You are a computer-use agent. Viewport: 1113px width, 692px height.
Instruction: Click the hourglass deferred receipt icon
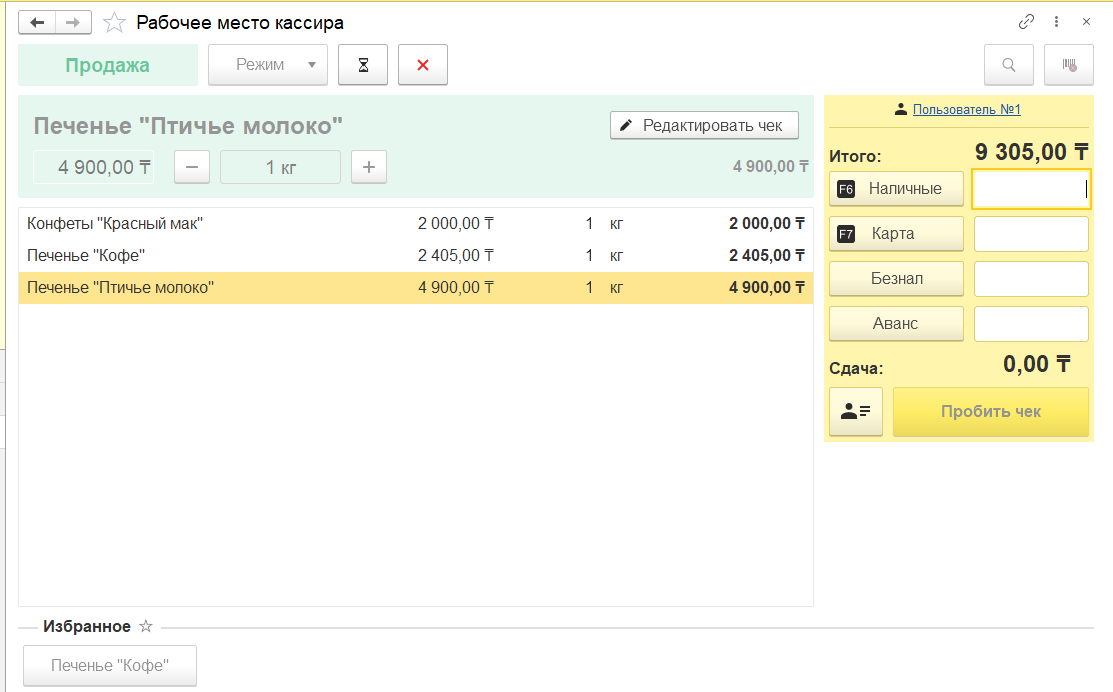(x=363, y=65)
